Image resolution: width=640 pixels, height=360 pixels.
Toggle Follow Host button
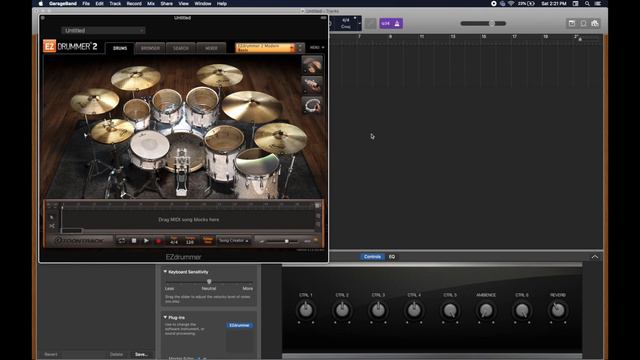[x=208, y=240]
